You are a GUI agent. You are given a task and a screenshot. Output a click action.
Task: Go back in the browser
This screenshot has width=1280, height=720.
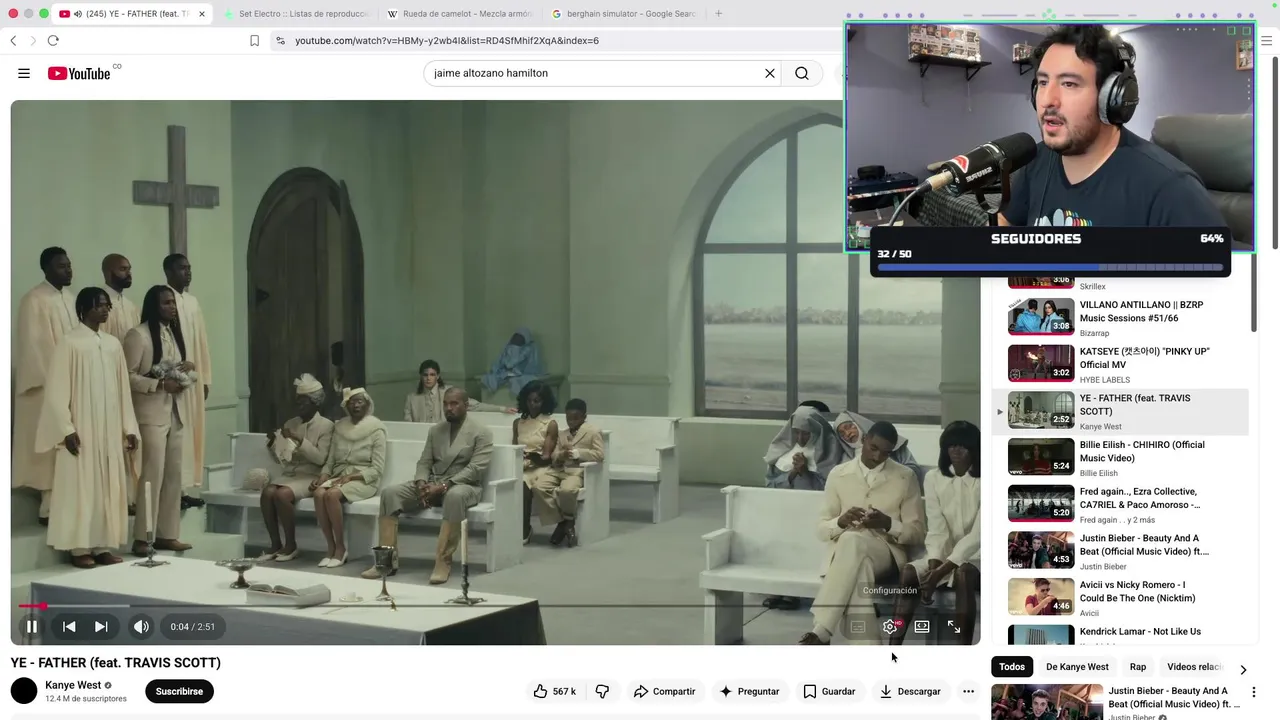(x=13, y=41)
